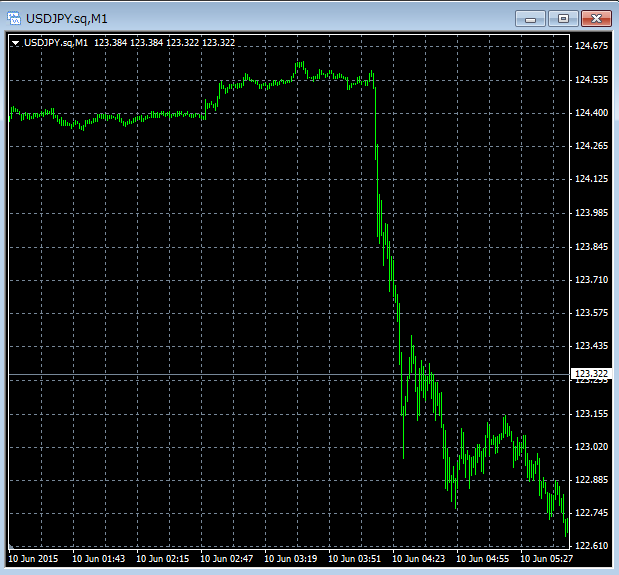Screen dimensions: 619x575
Task: Click the 10 Jun 04:23 time label
Action: pos(420,560)
